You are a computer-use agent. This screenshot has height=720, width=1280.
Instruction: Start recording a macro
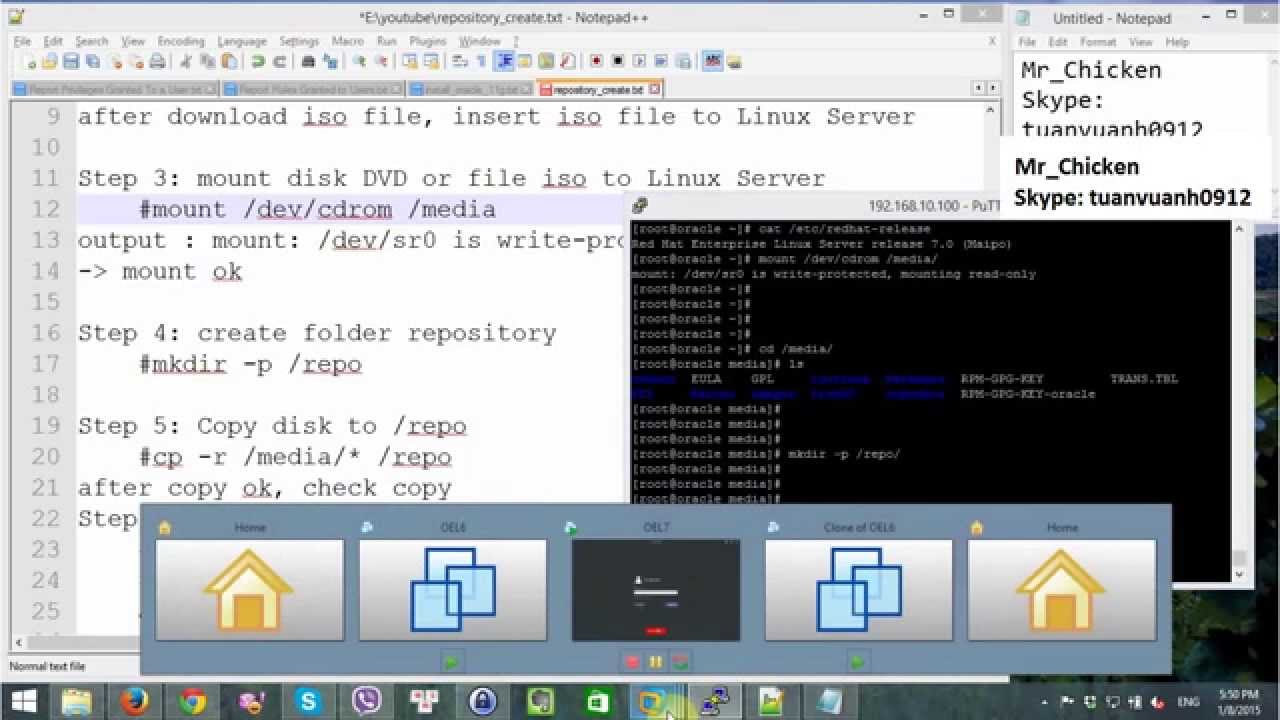[x=596, y=61]
